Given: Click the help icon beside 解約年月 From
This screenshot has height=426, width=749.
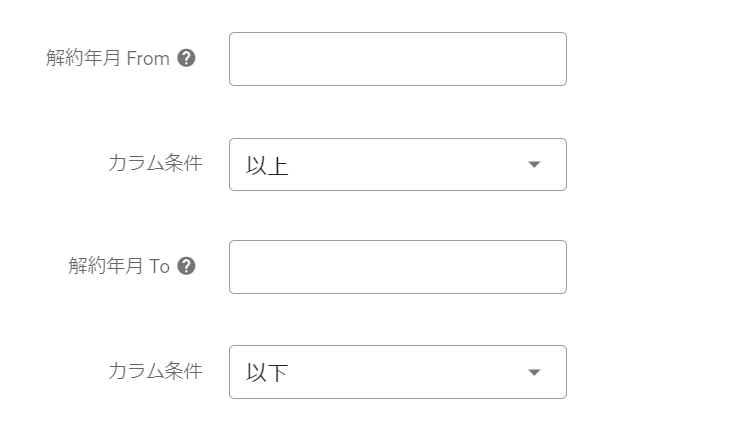Looking at the screenshot, I should [x=186, y=58].
